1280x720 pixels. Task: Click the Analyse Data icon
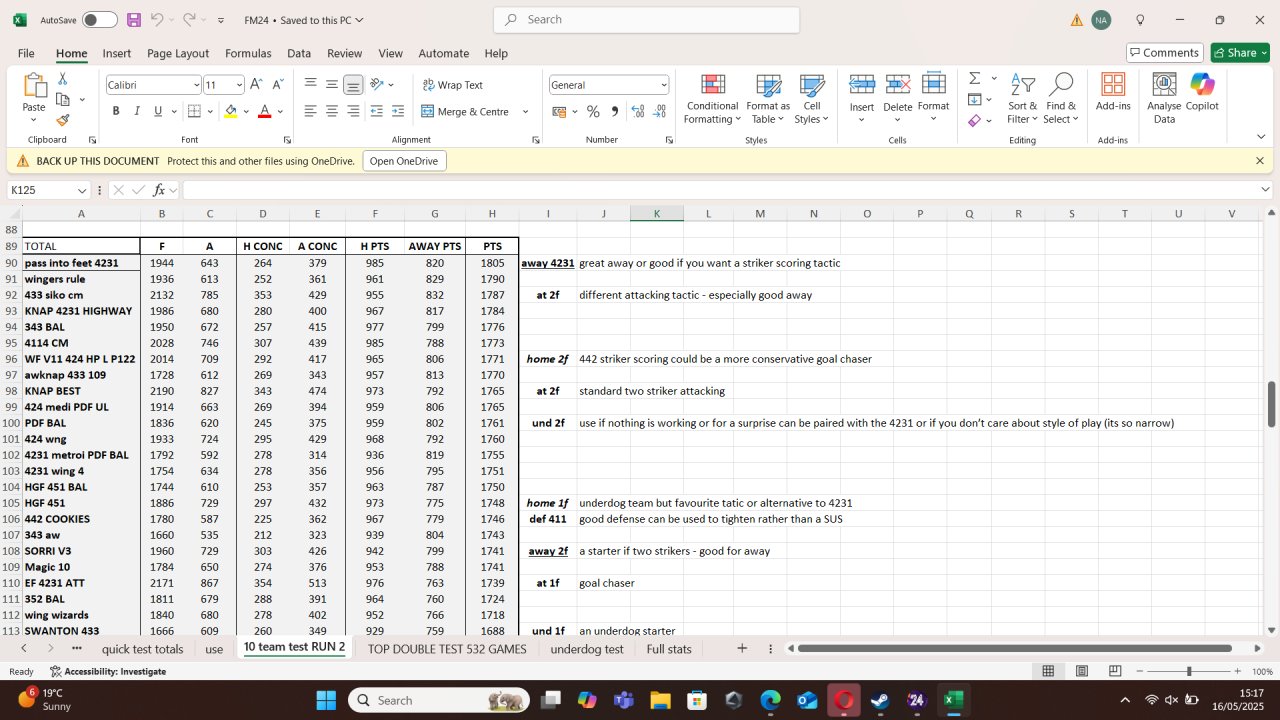click(1164, 98)
